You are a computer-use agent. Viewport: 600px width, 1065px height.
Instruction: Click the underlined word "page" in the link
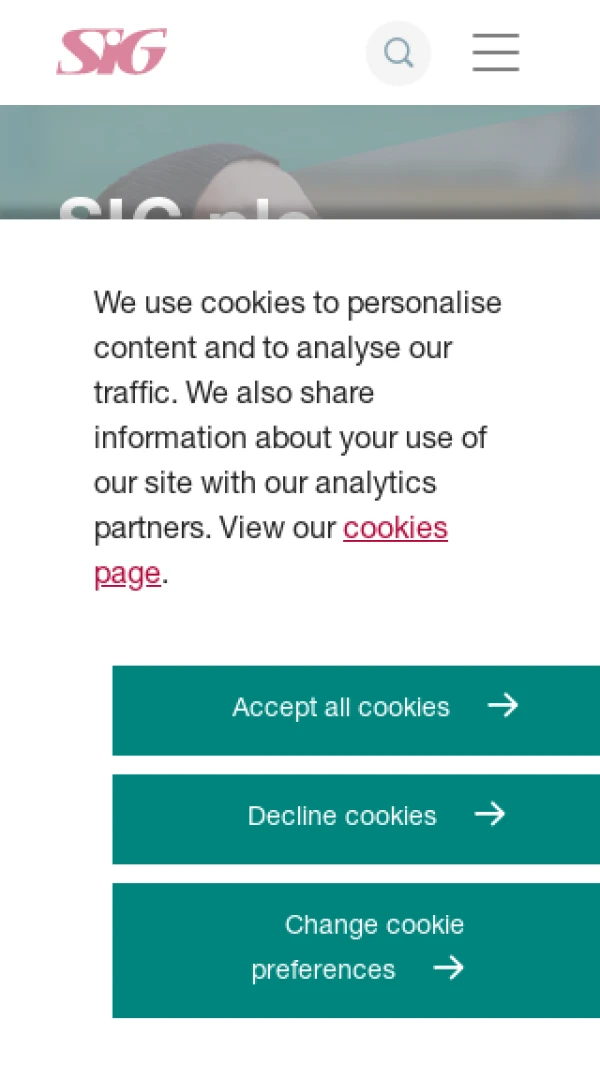click(127, 573)
